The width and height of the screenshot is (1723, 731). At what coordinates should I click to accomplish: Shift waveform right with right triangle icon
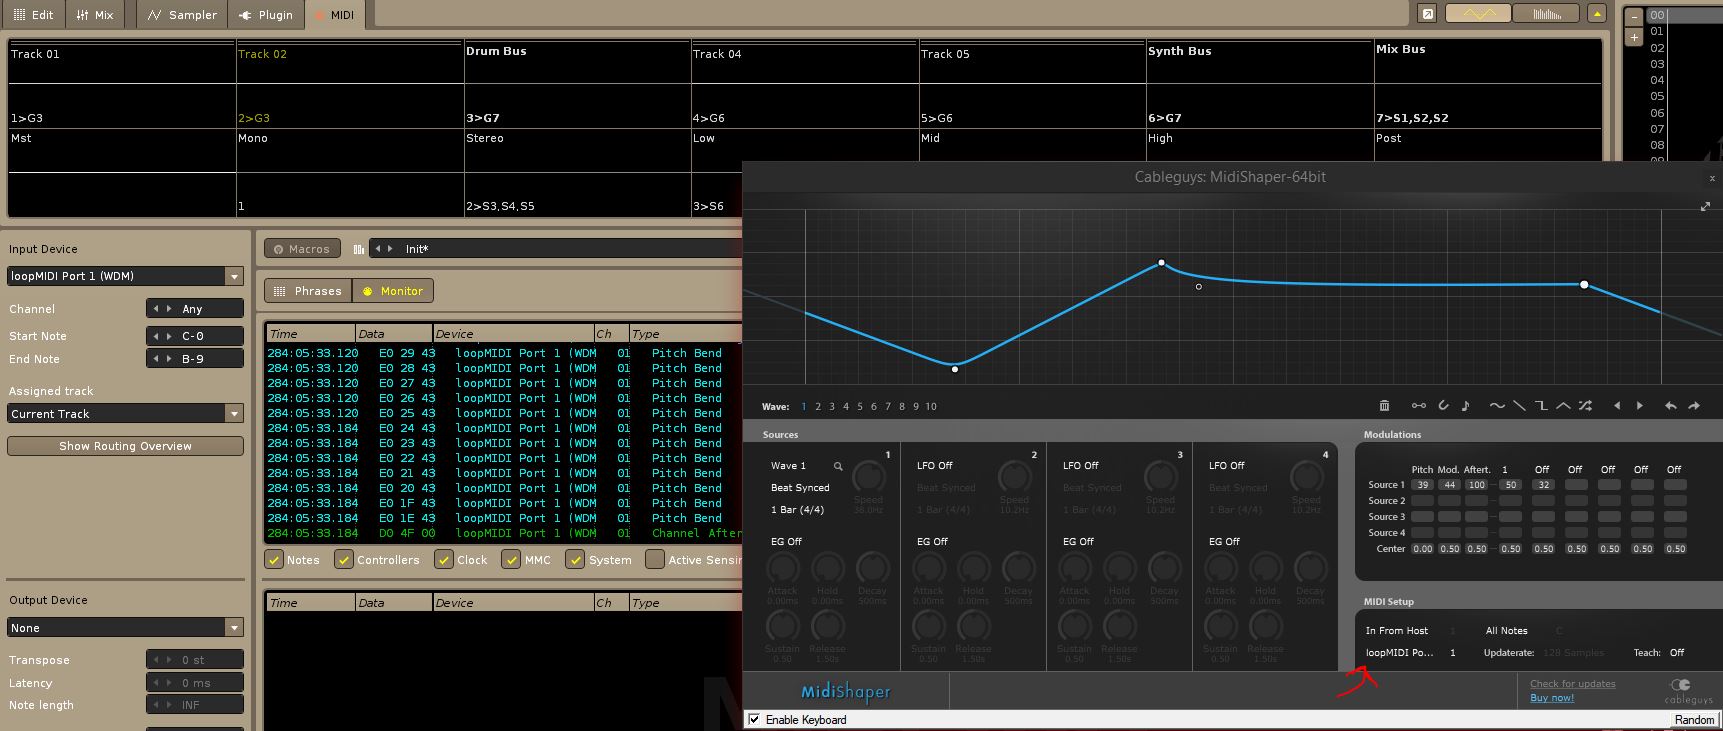[1639, 406]
